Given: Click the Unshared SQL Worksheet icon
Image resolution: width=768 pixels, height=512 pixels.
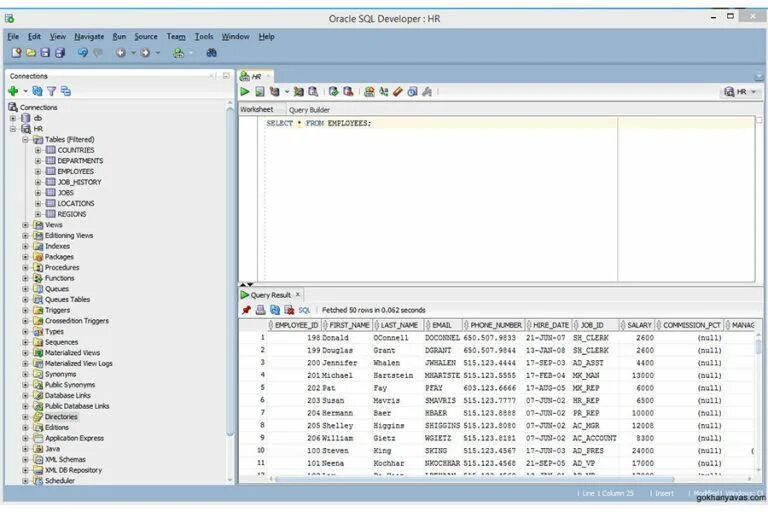Looking at the screenshot, I should click(369, 91).
